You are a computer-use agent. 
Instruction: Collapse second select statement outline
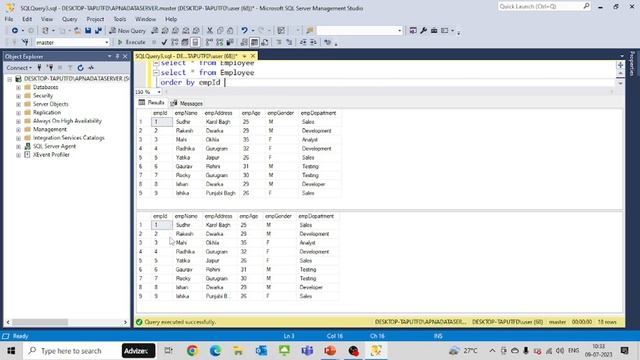click(x=156, y=73)
